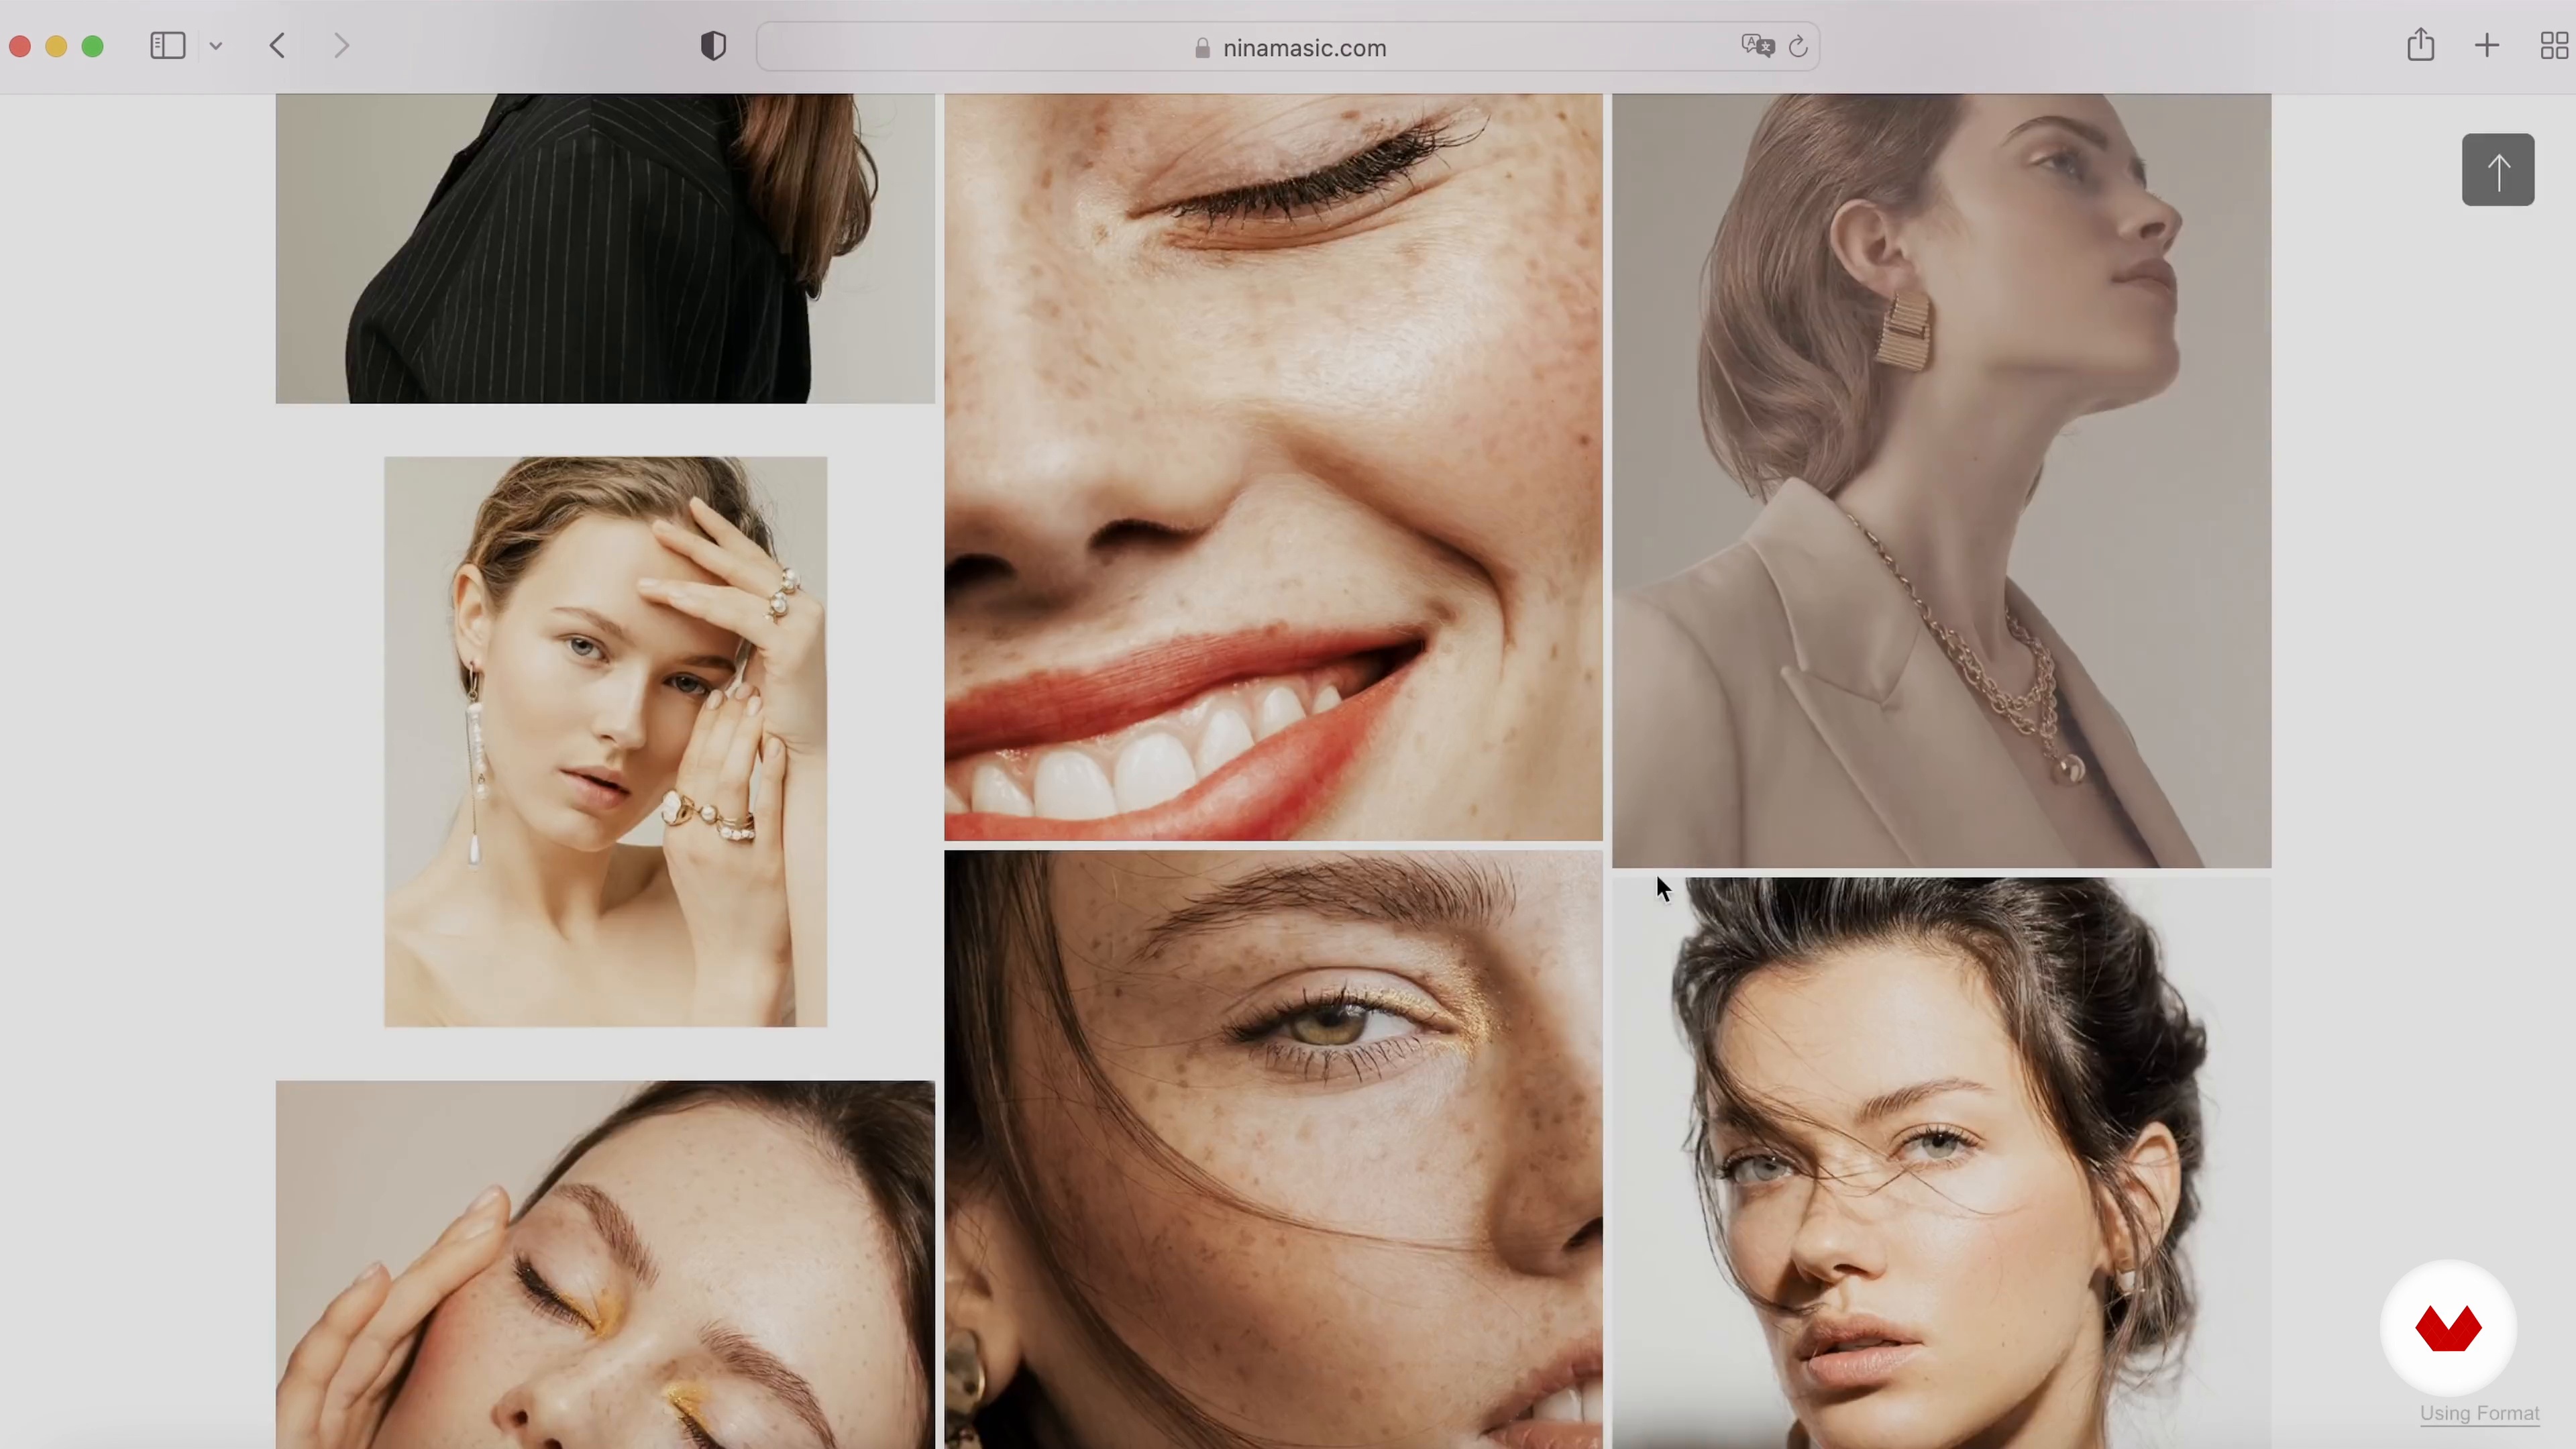Reload the page
The width and height of the screenshot is (2576, 1449).
(x=1798, y=46)
